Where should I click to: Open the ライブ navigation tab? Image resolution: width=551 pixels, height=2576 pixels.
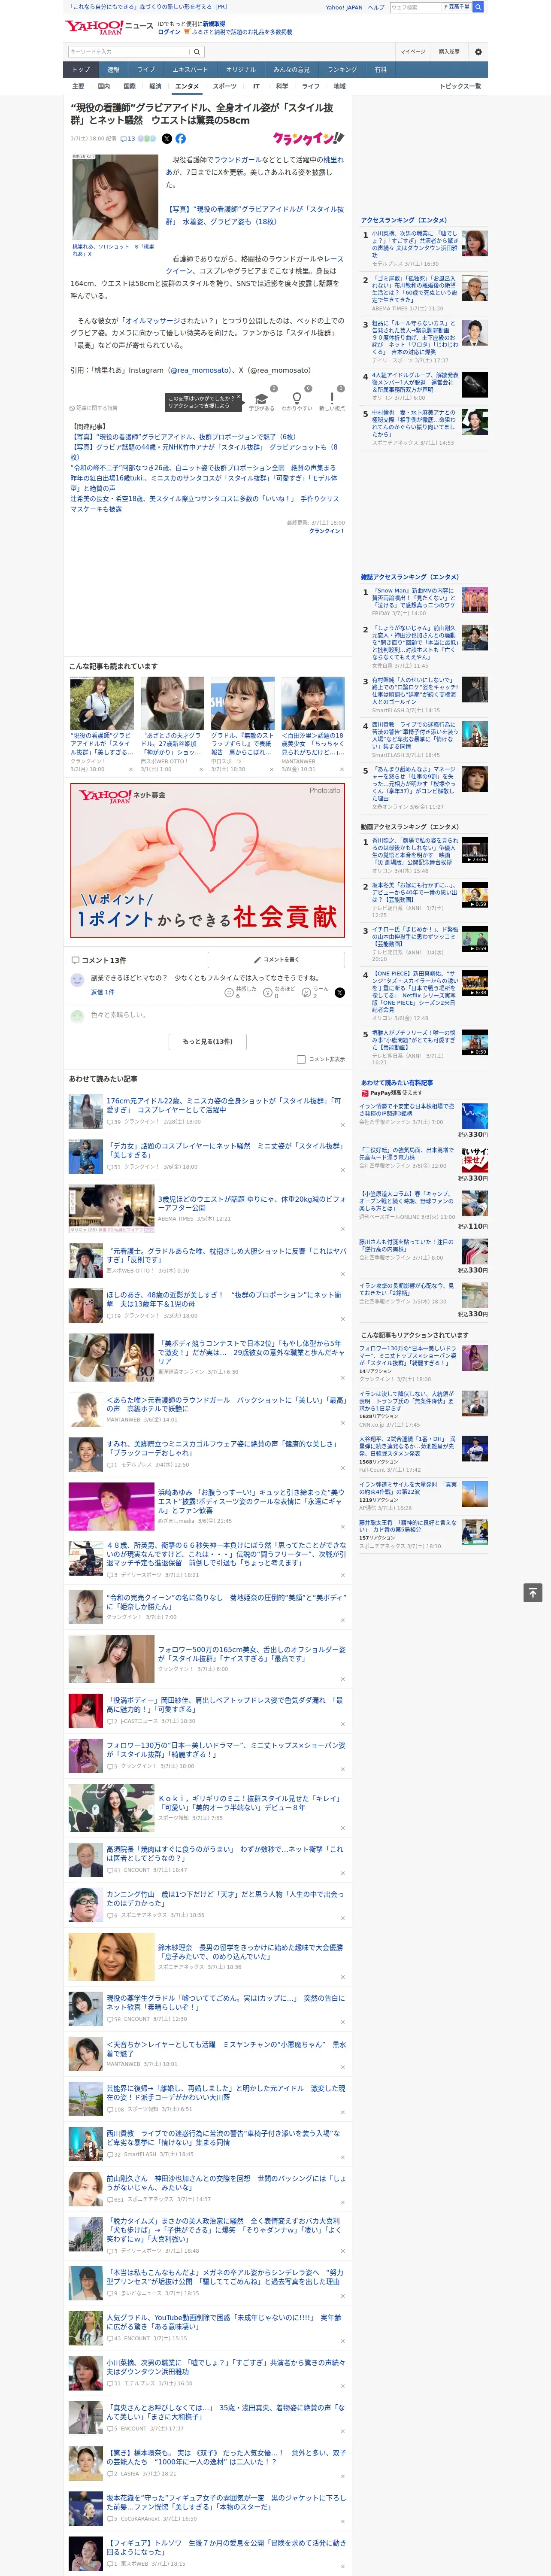[x=146, y=70]
